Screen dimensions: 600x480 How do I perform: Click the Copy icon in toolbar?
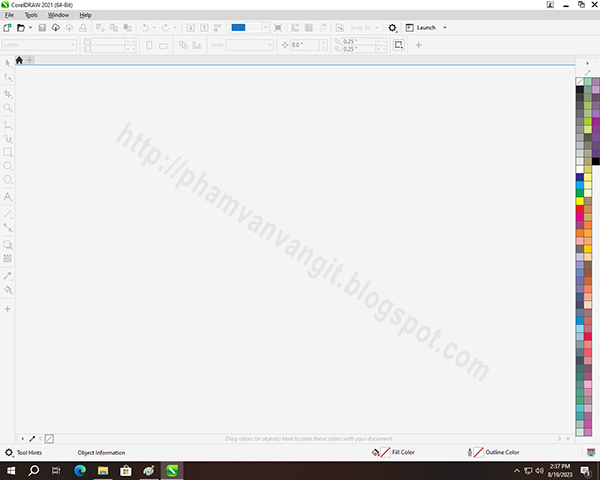(114, 28)
